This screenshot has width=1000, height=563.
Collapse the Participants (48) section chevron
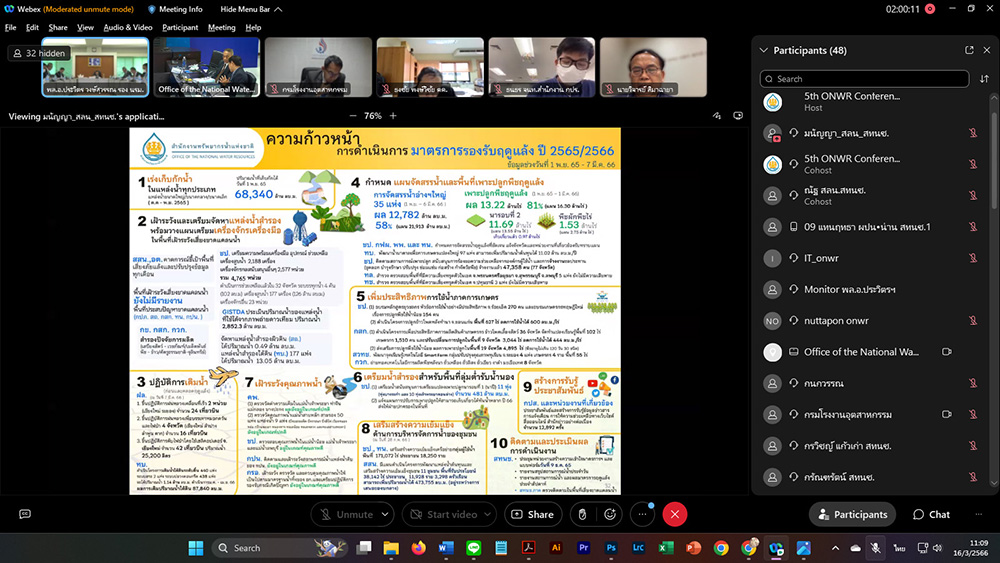(x=764, y=50)
